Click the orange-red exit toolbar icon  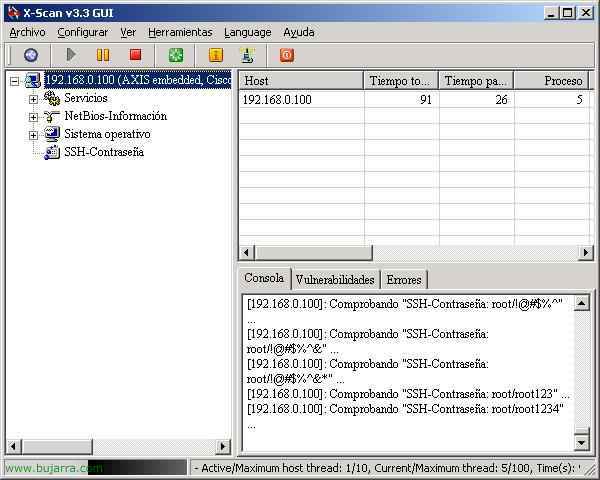pyautogui.click(x=287, y=55)
